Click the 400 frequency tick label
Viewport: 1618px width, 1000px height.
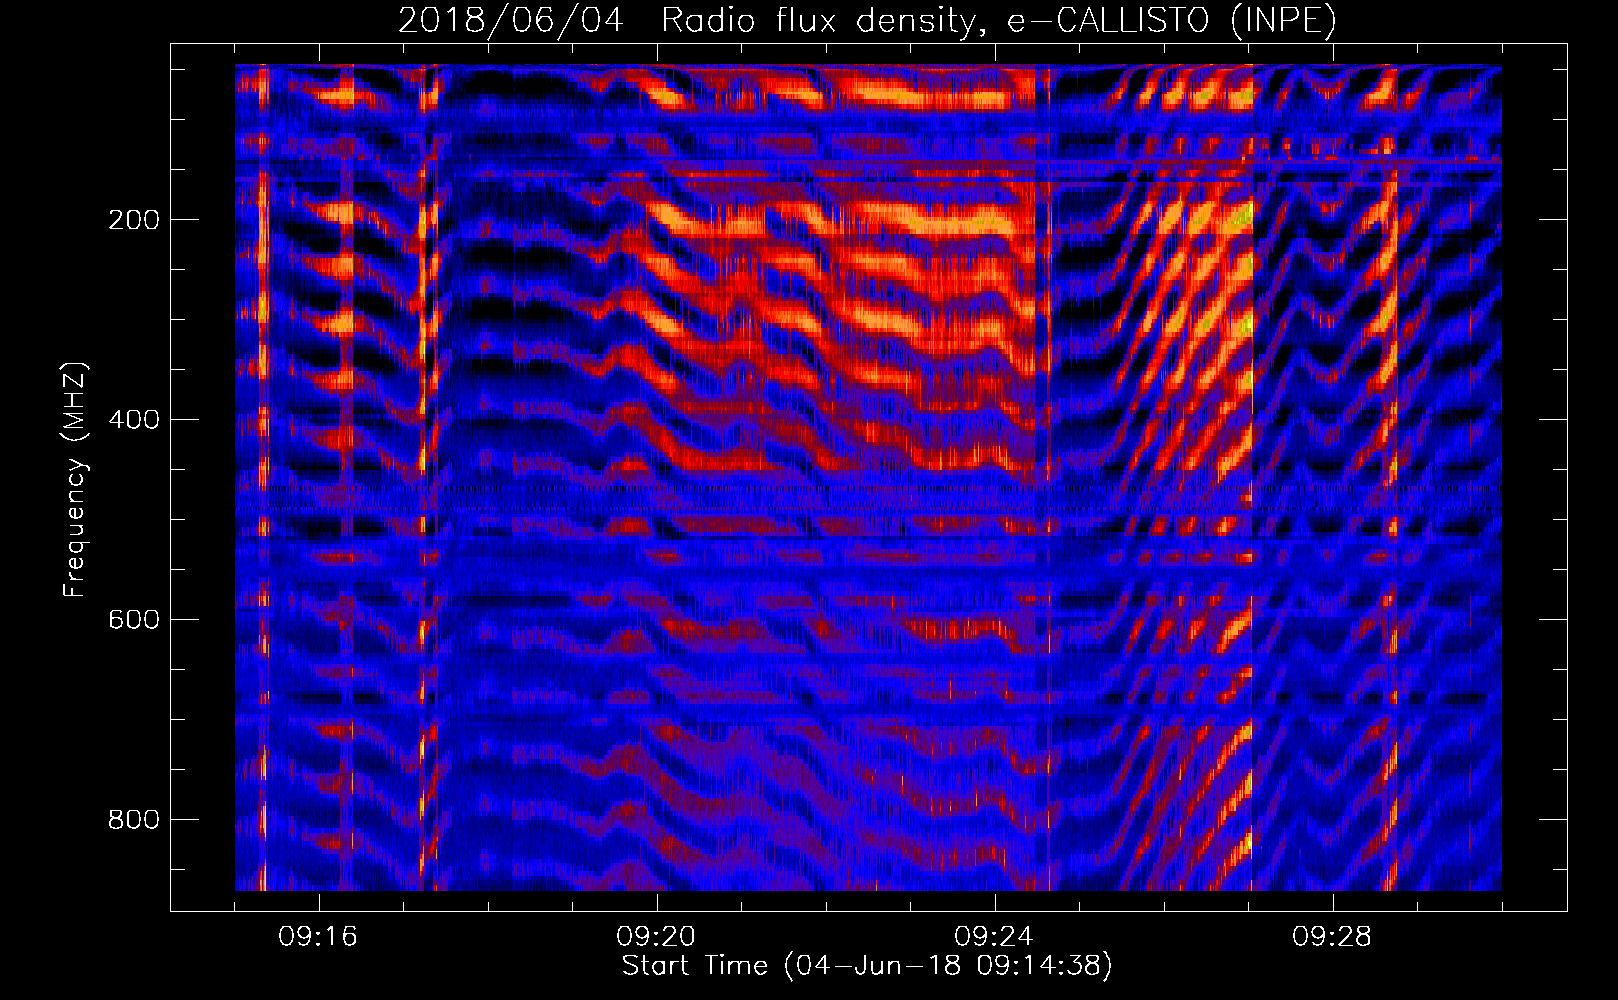(134, 420)
